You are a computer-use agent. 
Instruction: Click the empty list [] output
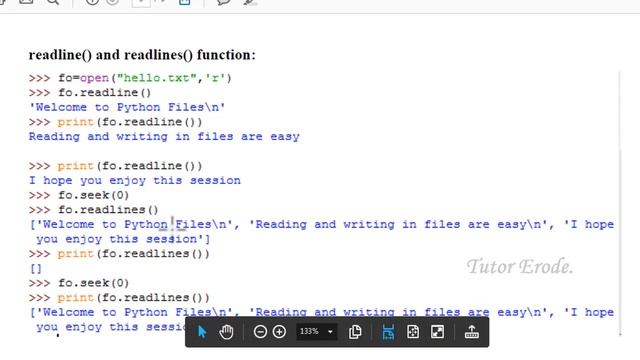coord(36,269)
